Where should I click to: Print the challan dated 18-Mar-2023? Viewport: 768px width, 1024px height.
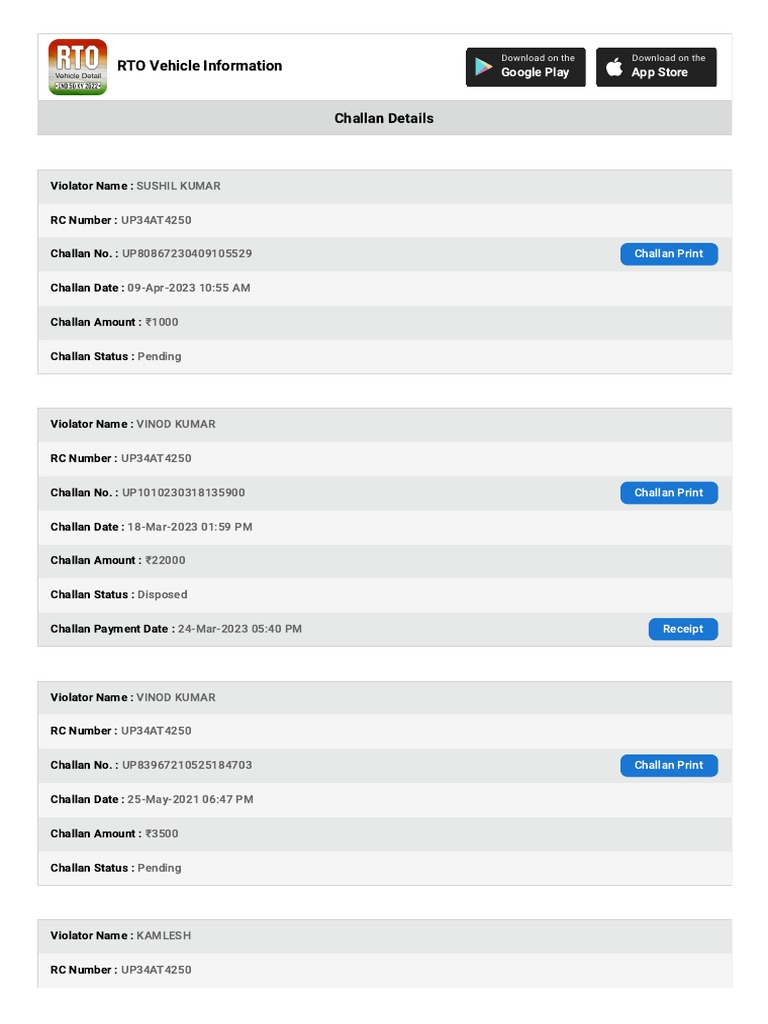coord(669,493)
